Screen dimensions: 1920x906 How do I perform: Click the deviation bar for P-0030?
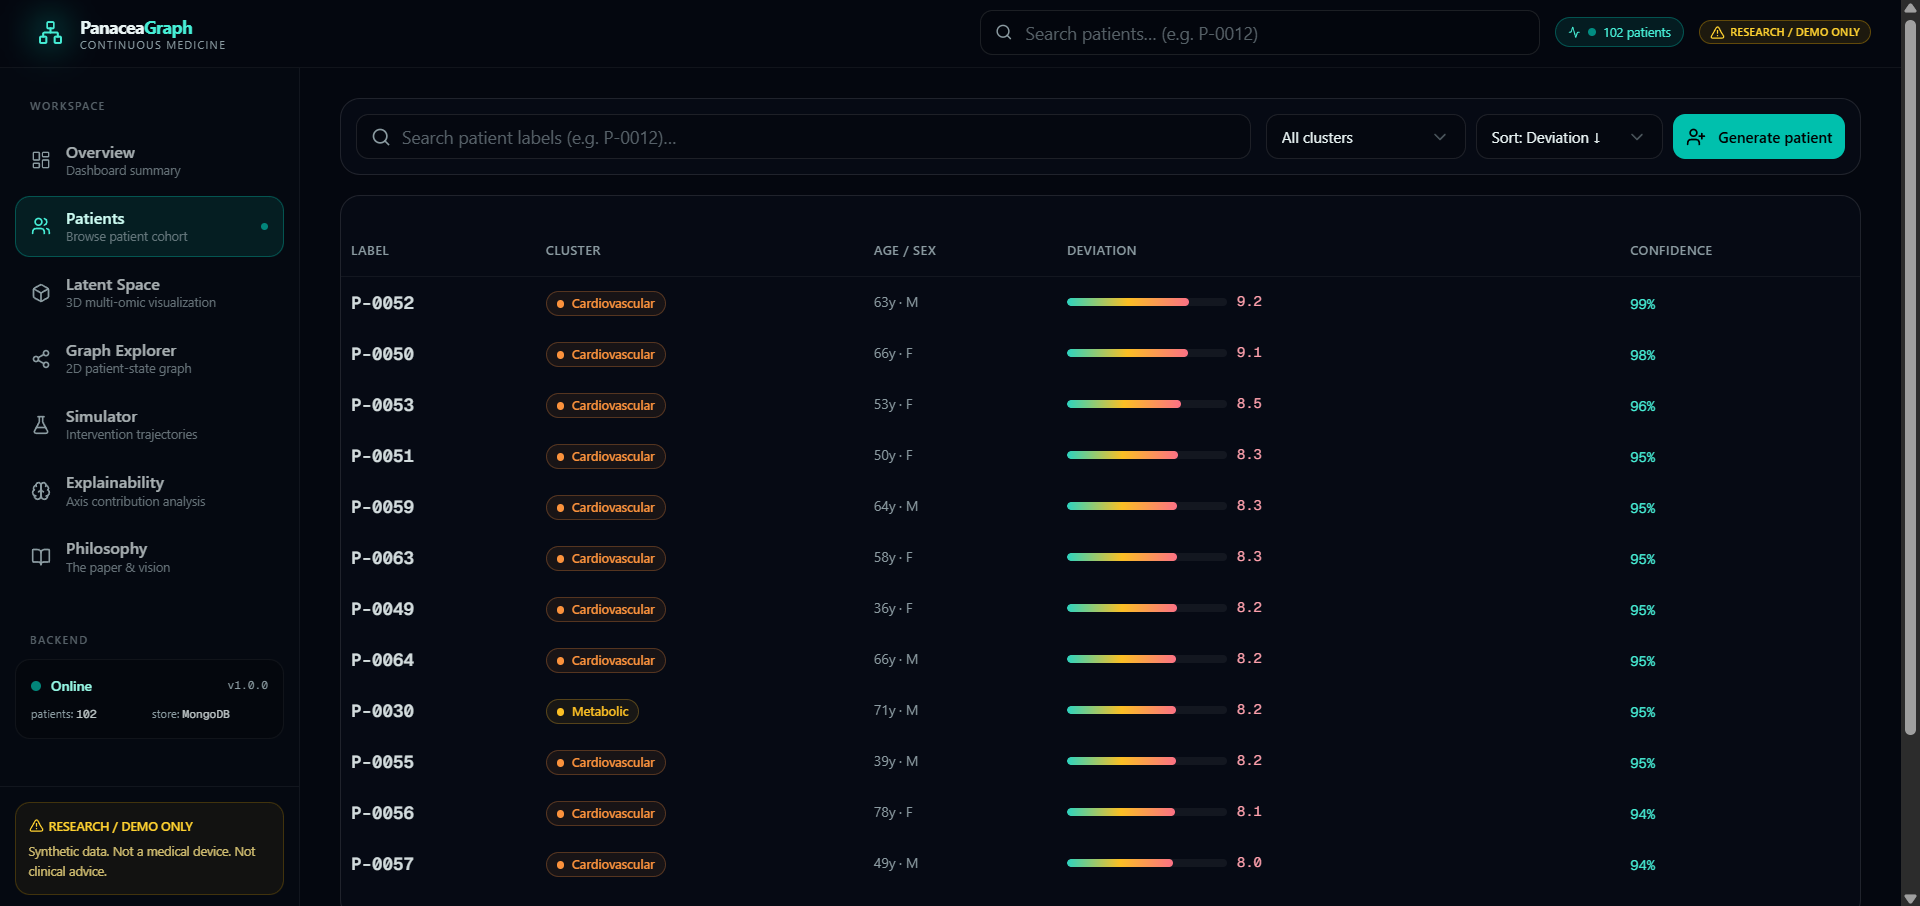(x=1146, y=710)
